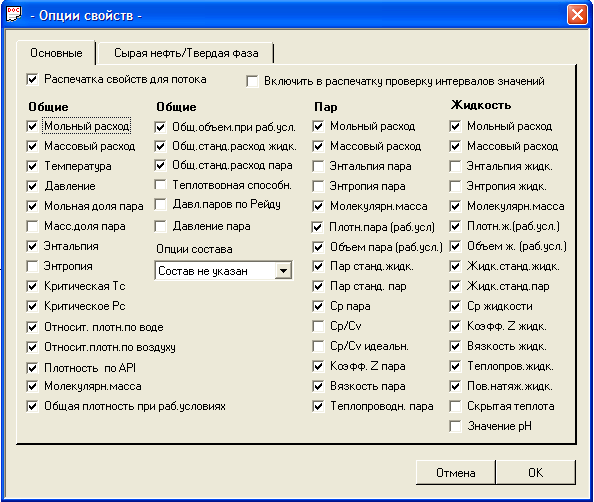Viewport: 594px width, 502px height.
Task: Toggle Массовый расход in the Пар column
Action: 319,146
